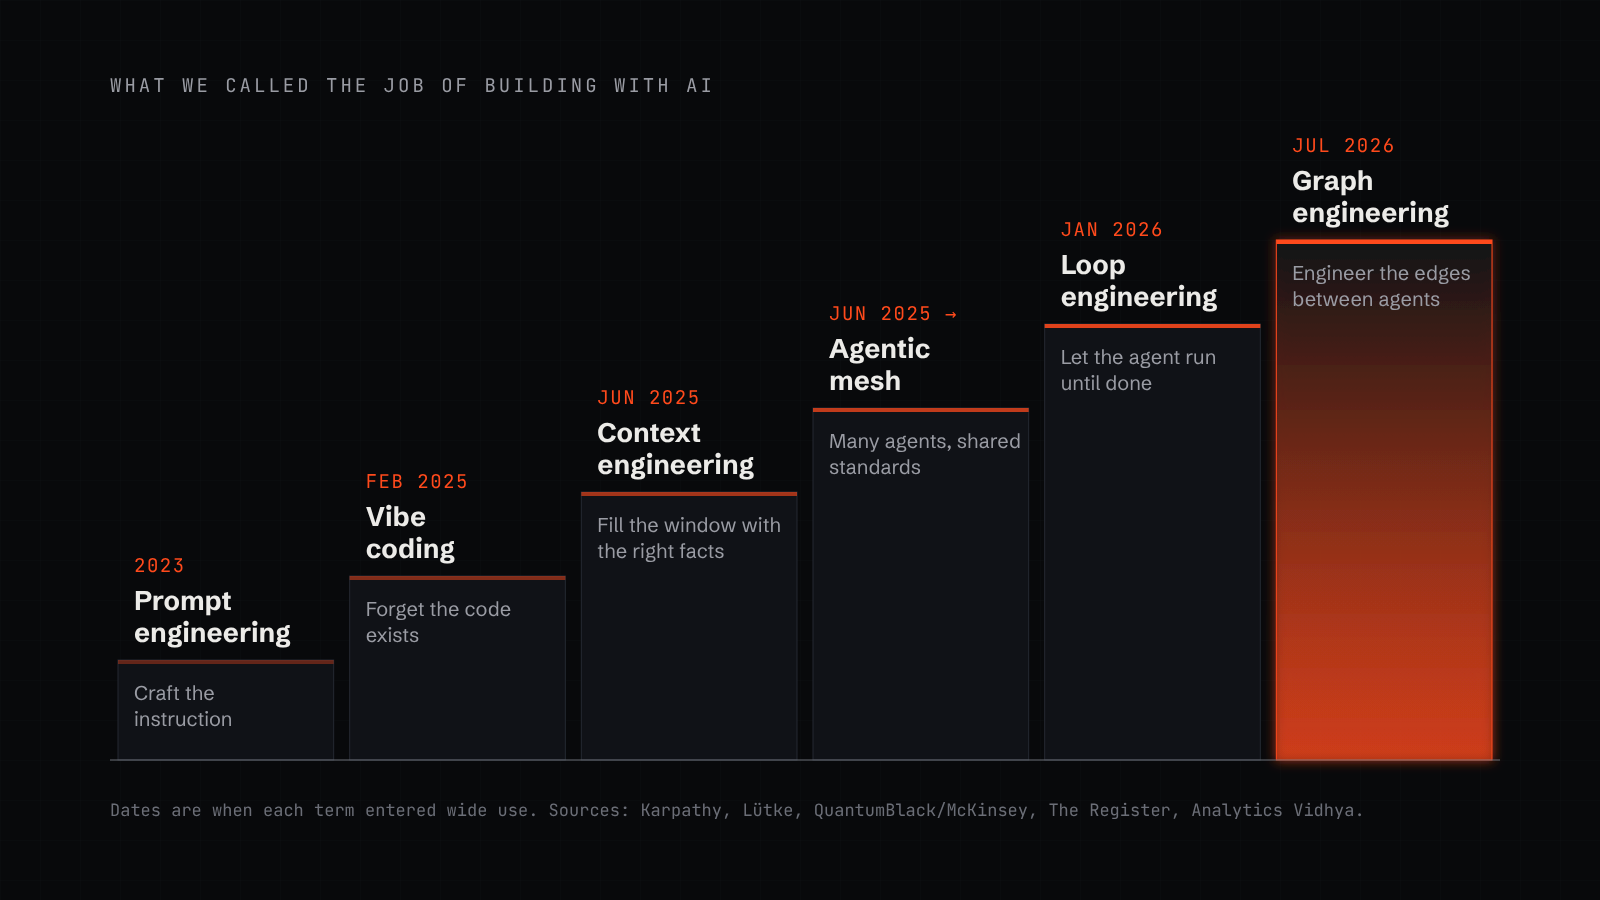Click 'Forget the code exists' text
This screenshot has height=900, width=1600.
pyautogui.click(x=438, y=622)
